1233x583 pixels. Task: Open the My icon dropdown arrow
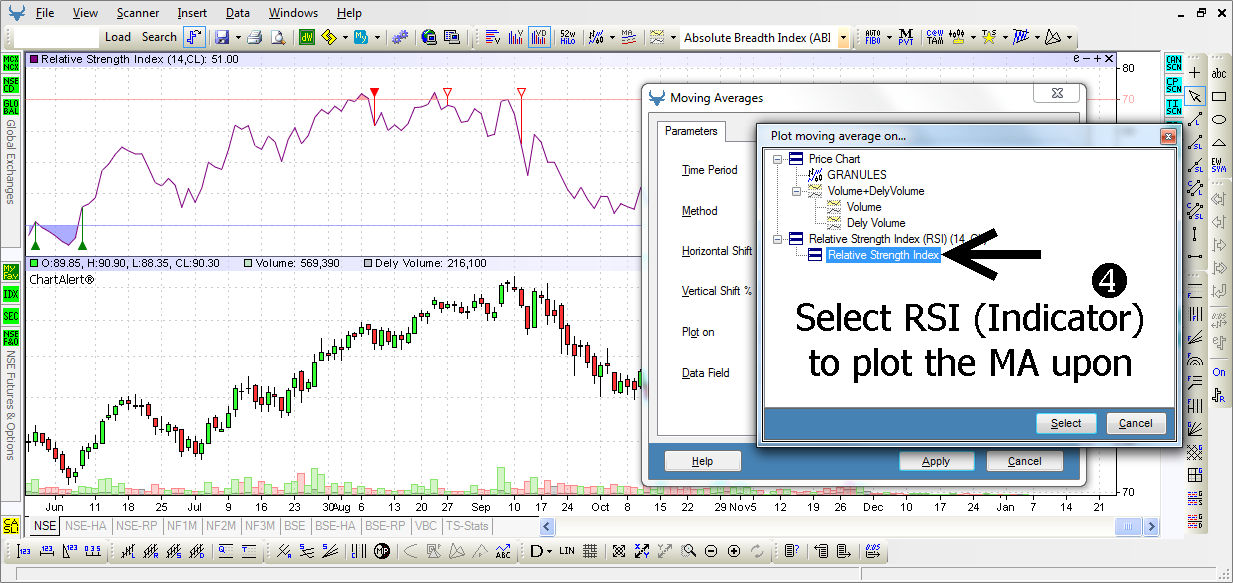377,37
